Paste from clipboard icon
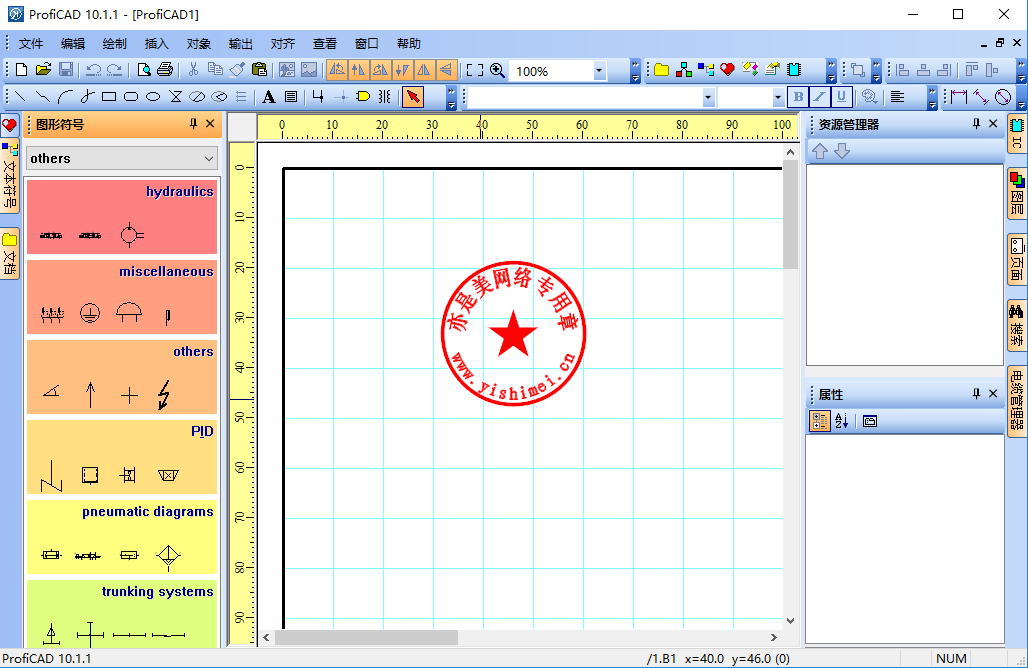 (x=260, y=70)
